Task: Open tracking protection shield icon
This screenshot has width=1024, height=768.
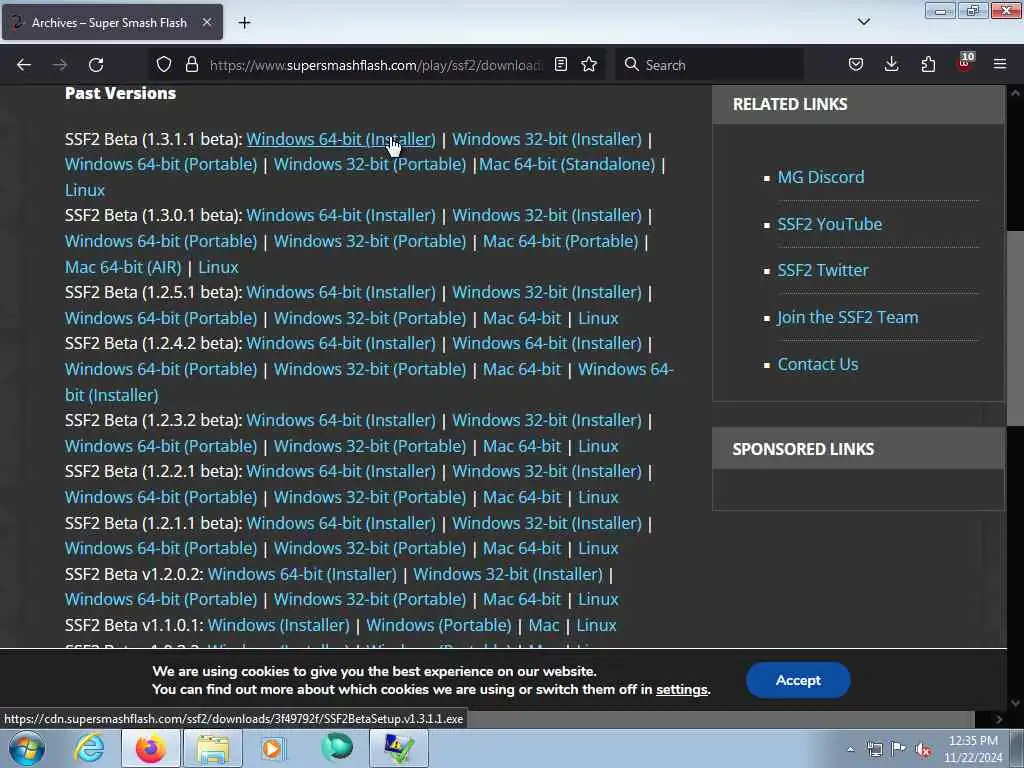Action: [164, 65]
